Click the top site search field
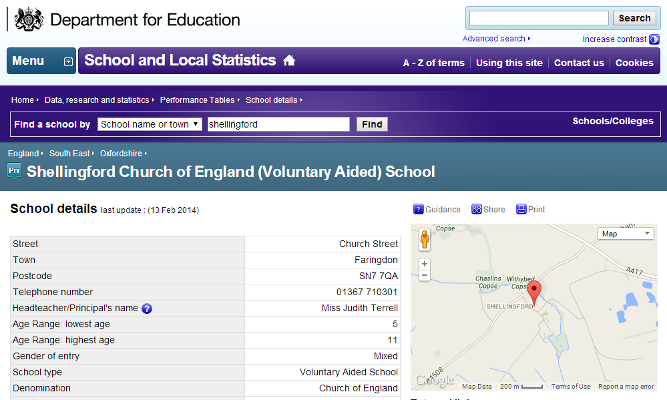Image resolution: width=667 pixels, height=400 pixels. [539, 18]
